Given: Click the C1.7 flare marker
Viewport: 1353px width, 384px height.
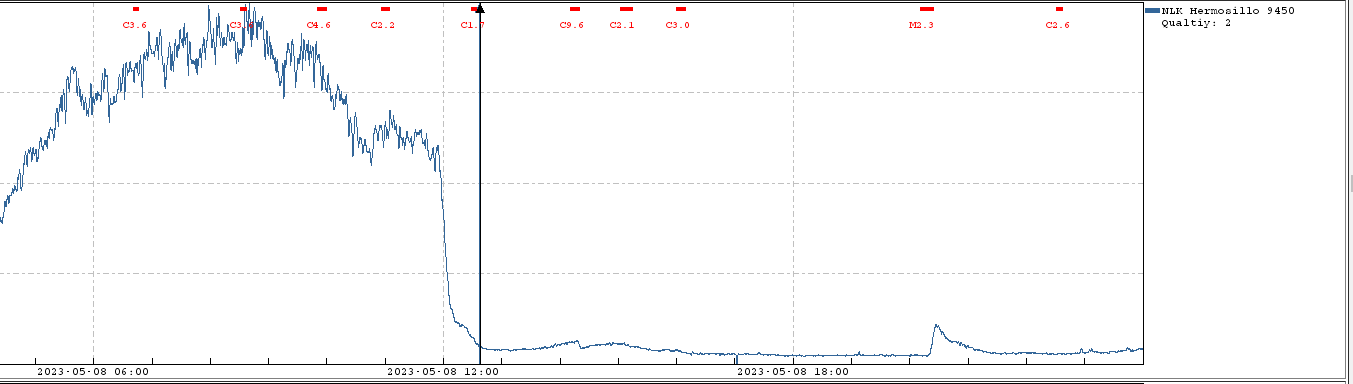Looking at the screenshot, I should click(x=475, y=9).
